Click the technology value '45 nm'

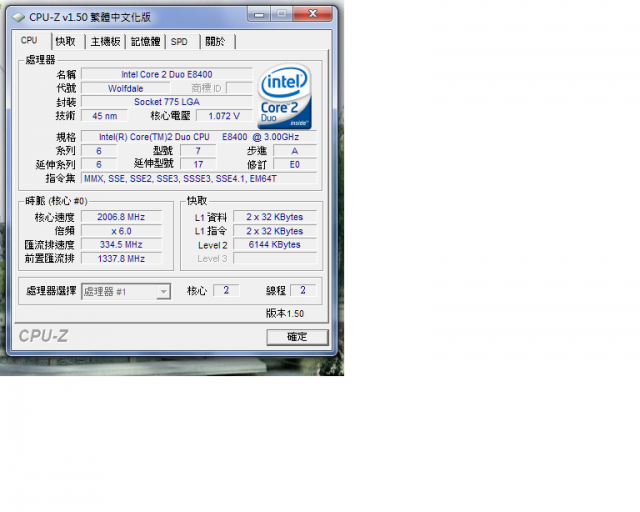104,116
